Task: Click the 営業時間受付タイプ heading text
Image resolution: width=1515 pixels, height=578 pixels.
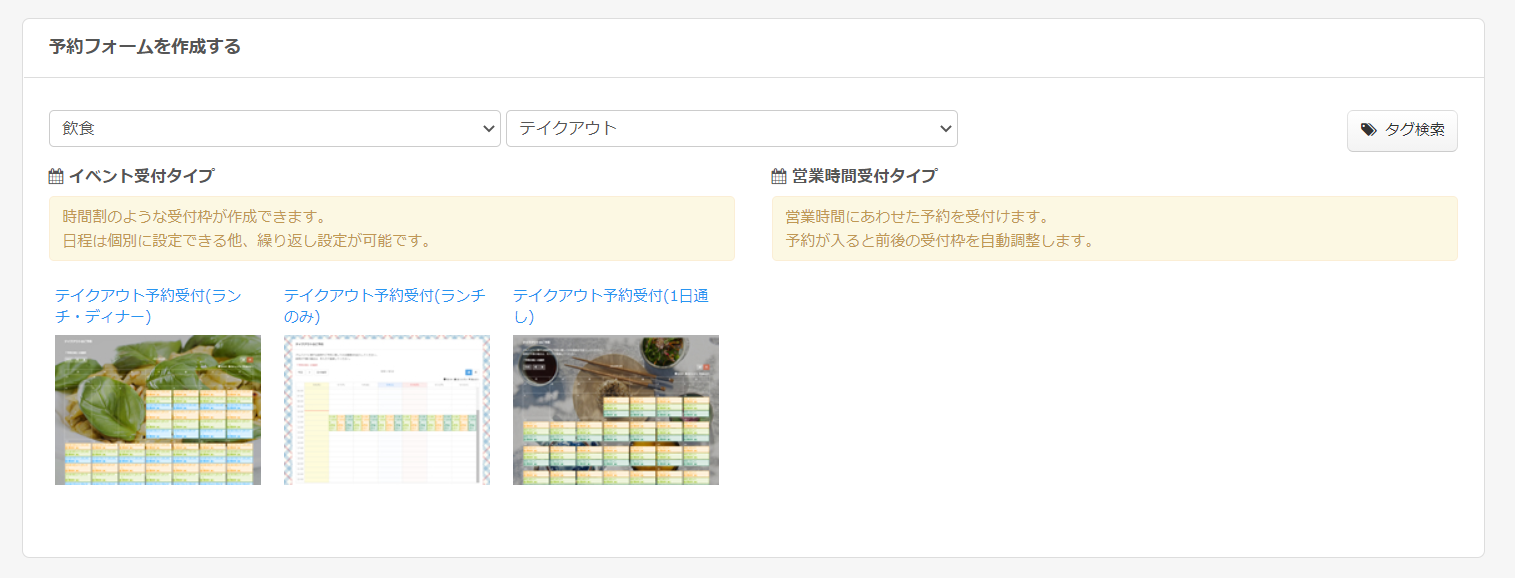Action: coord(864,177)
